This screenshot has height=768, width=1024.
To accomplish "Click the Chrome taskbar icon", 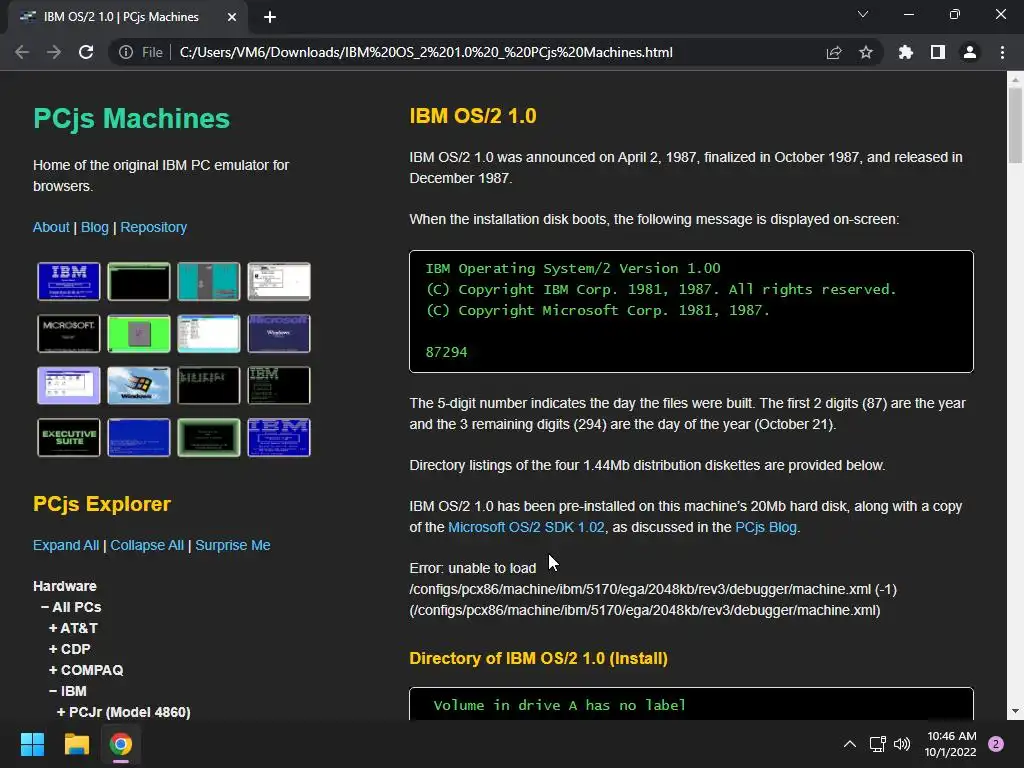I will click(x=120, y=744).
